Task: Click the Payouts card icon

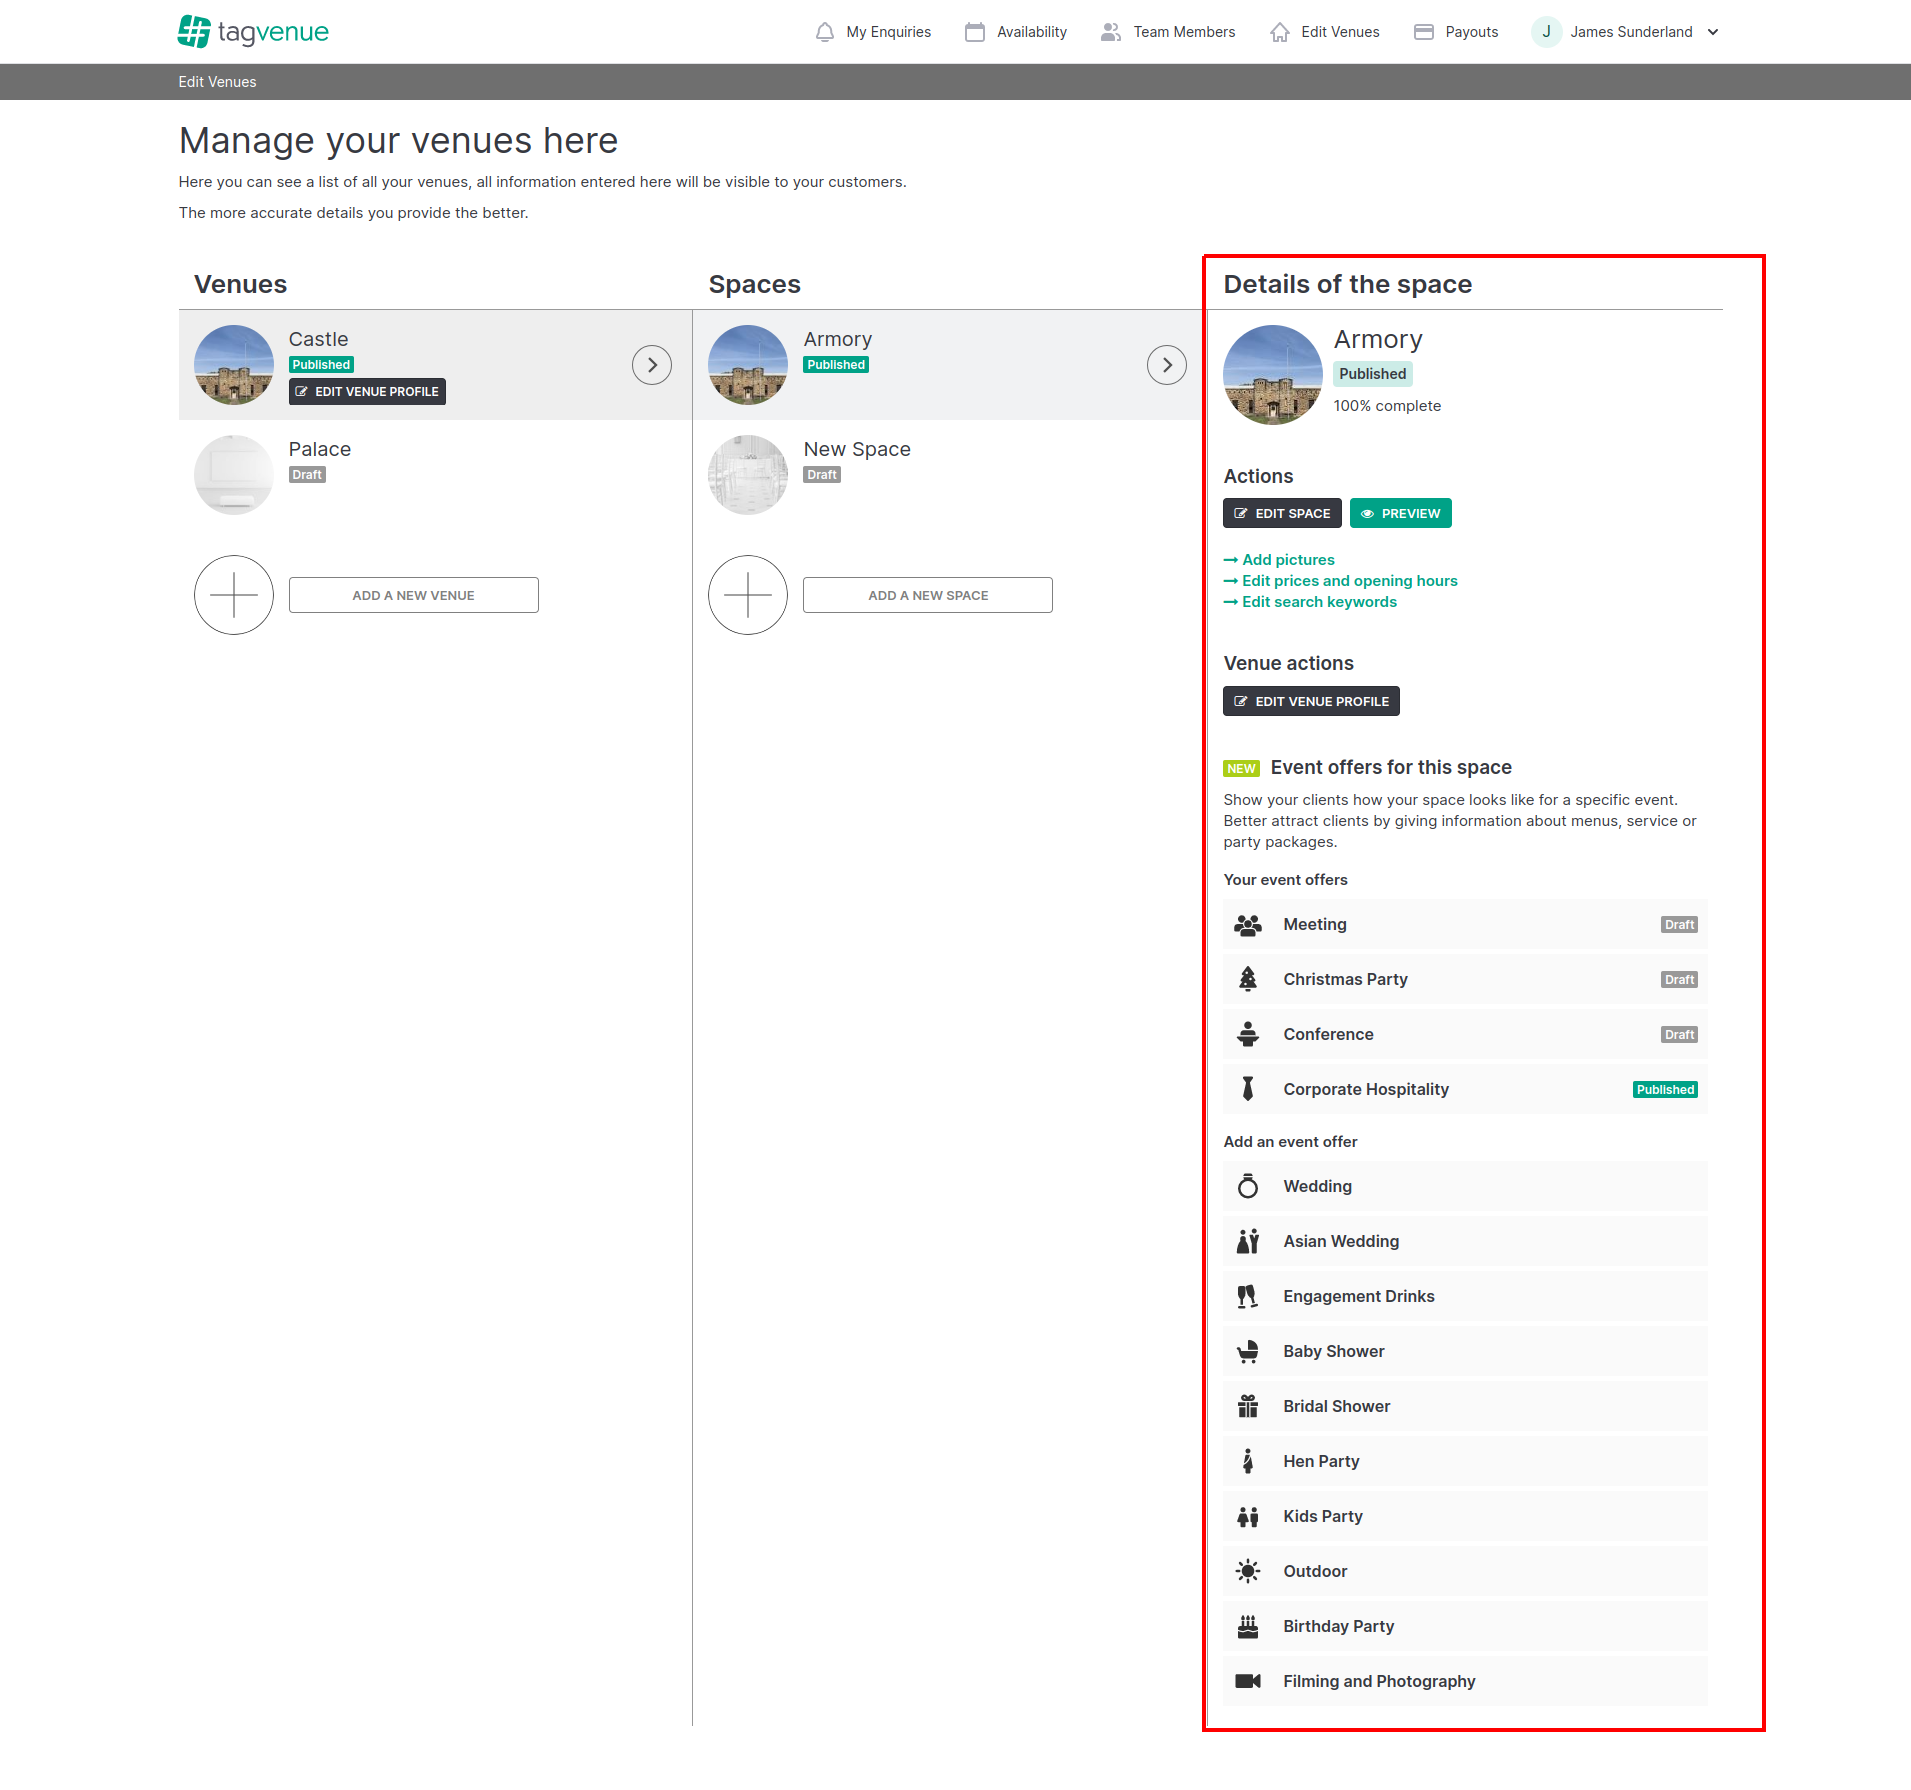Action: [1423, 32]
